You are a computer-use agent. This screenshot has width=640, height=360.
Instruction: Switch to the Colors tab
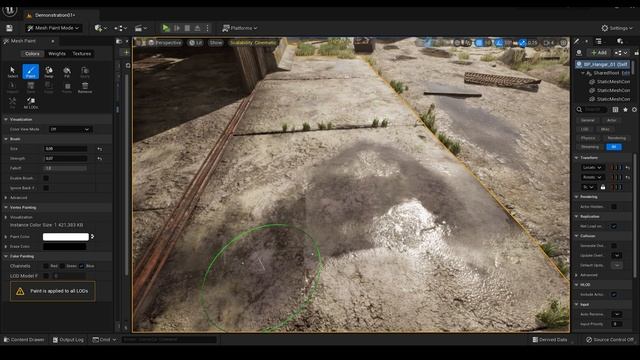pyautogui.click(x=32, y=54)
